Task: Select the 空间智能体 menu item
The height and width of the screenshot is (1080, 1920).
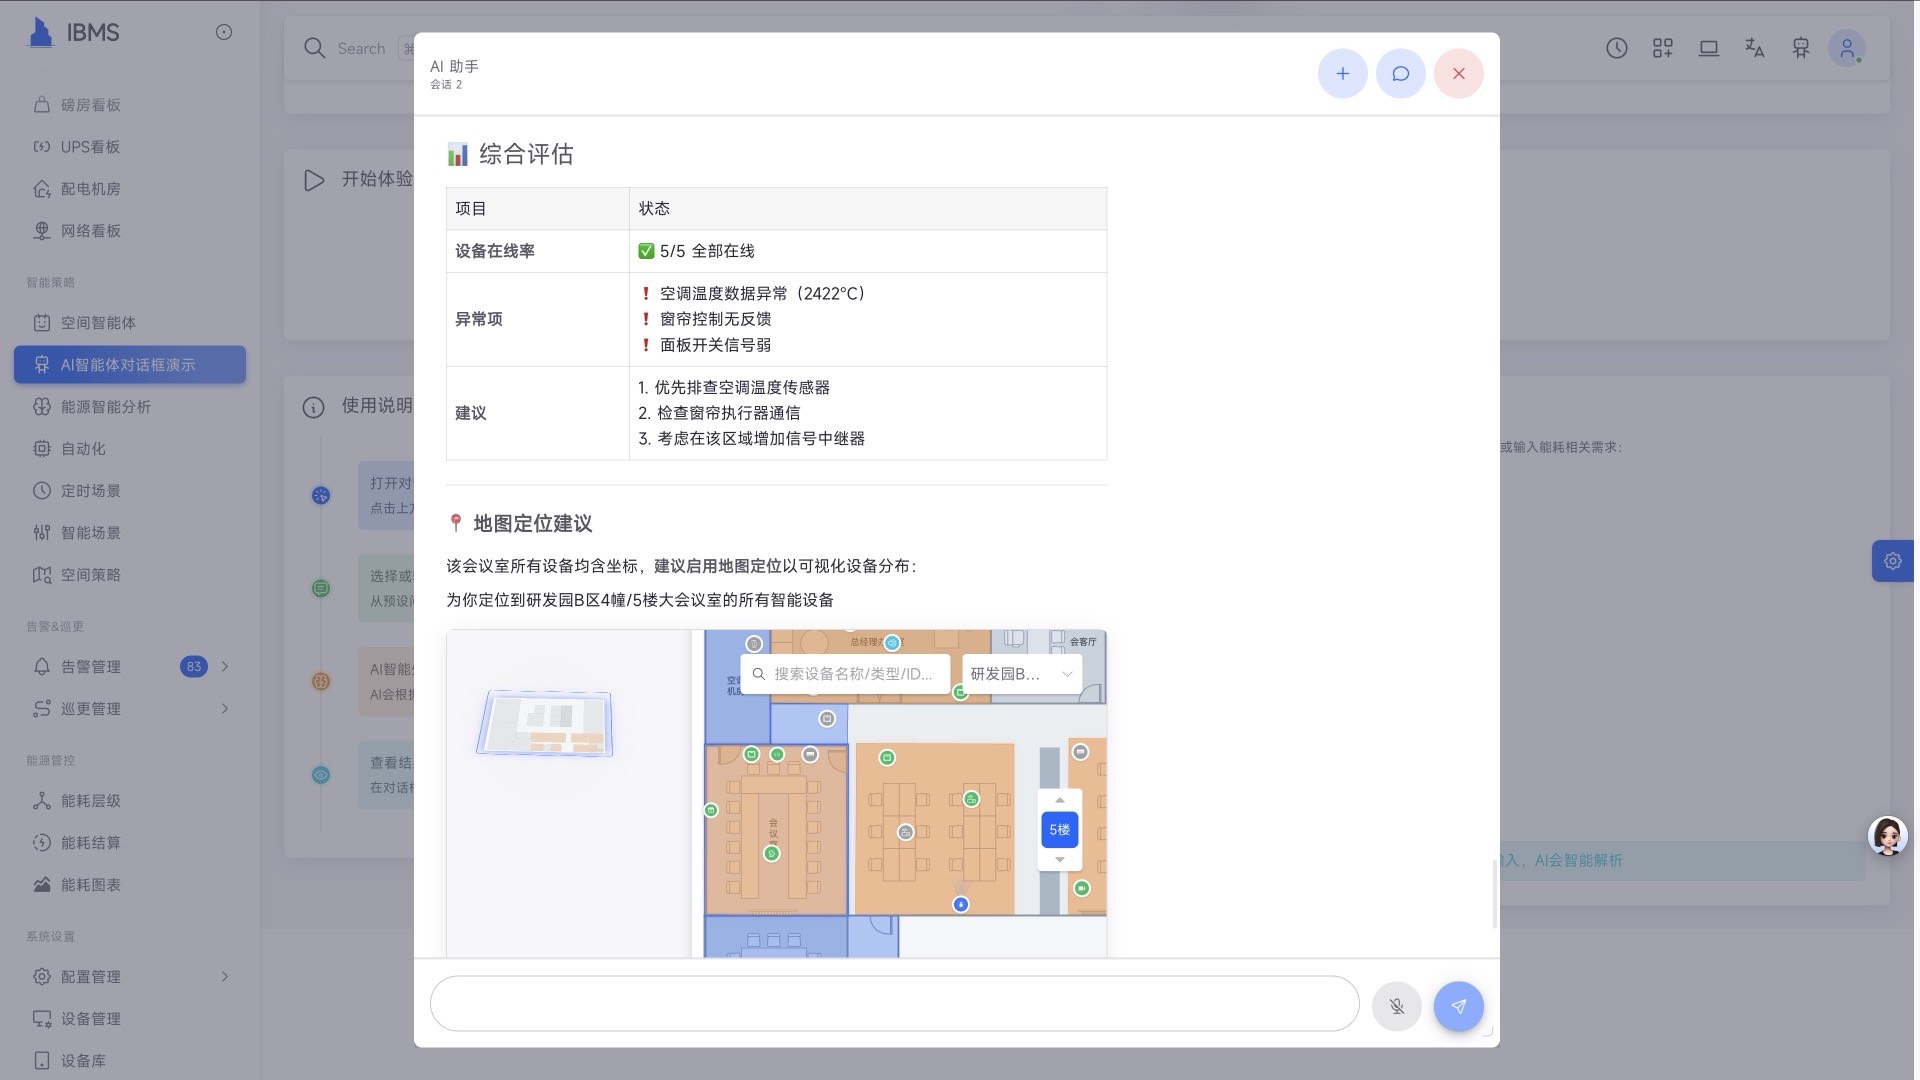Action: (96, 322)
